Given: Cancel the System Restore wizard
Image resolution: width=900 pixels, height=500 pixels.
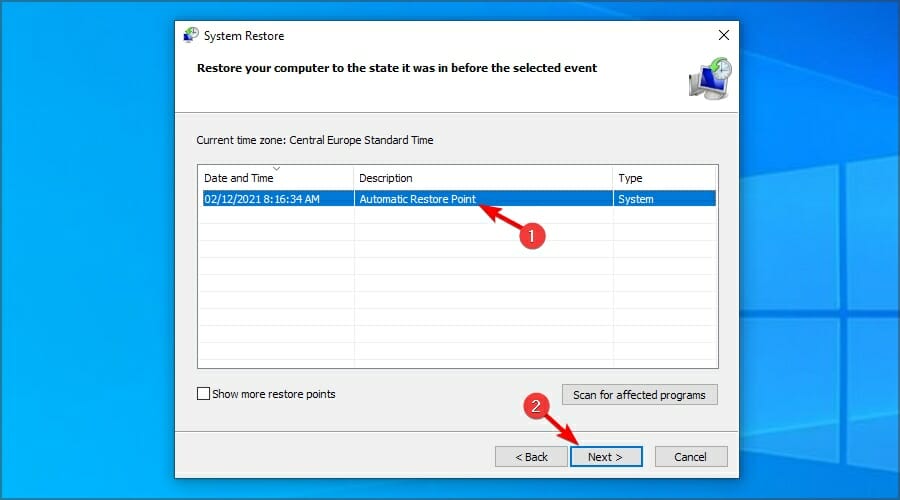Looking at the screenshot, I should click(x=690, y=457).
